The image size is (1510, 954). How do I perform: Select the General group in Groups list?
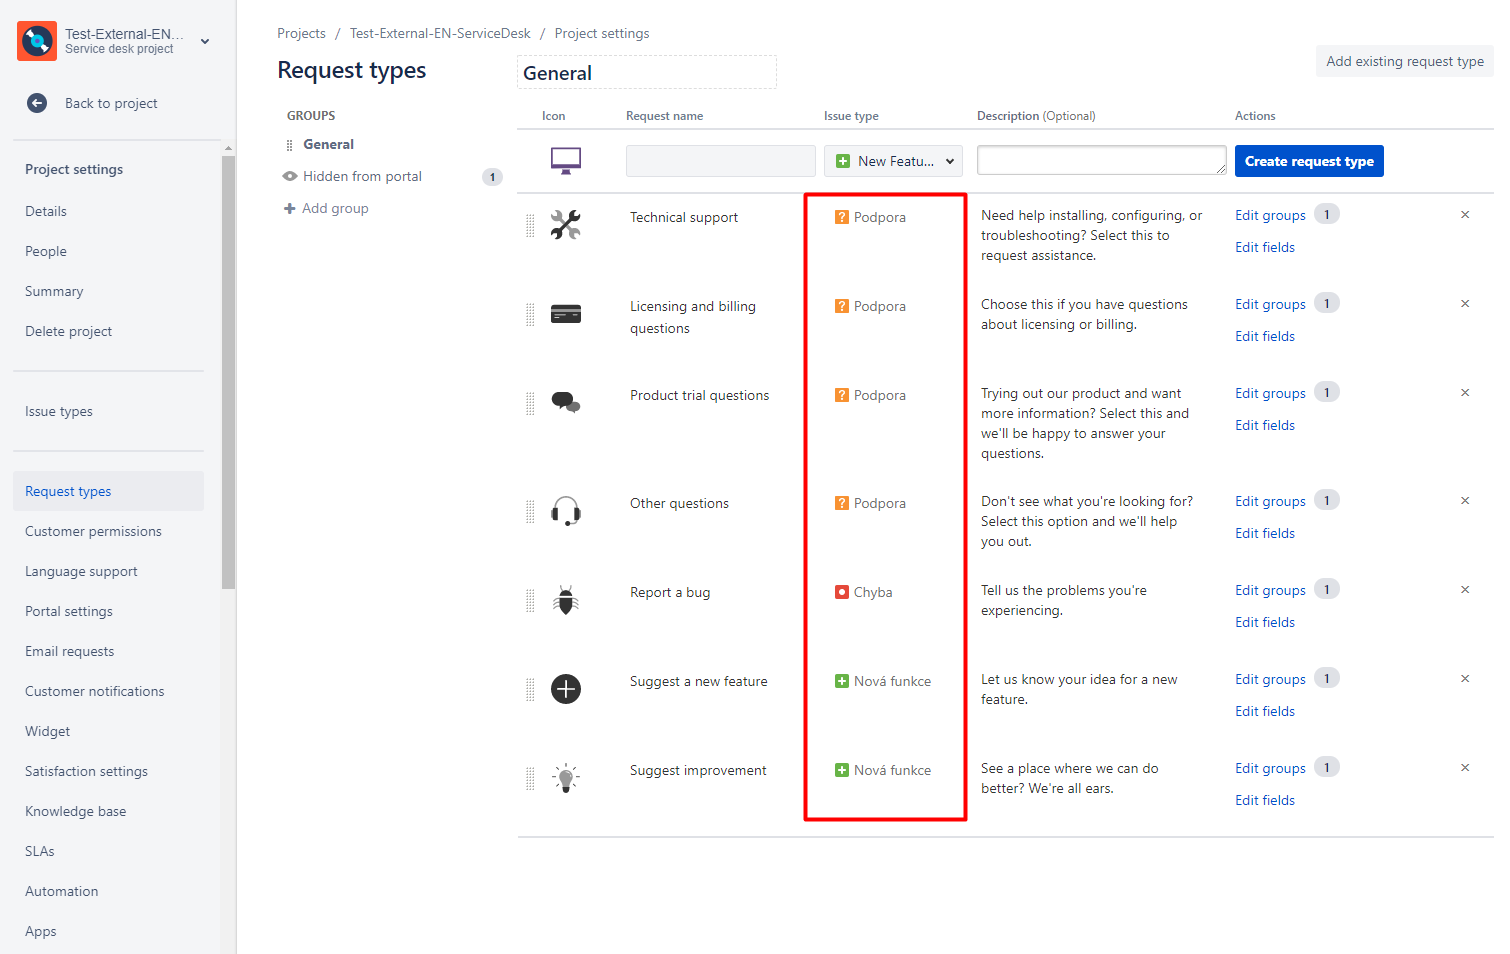[x=329, y=144]
